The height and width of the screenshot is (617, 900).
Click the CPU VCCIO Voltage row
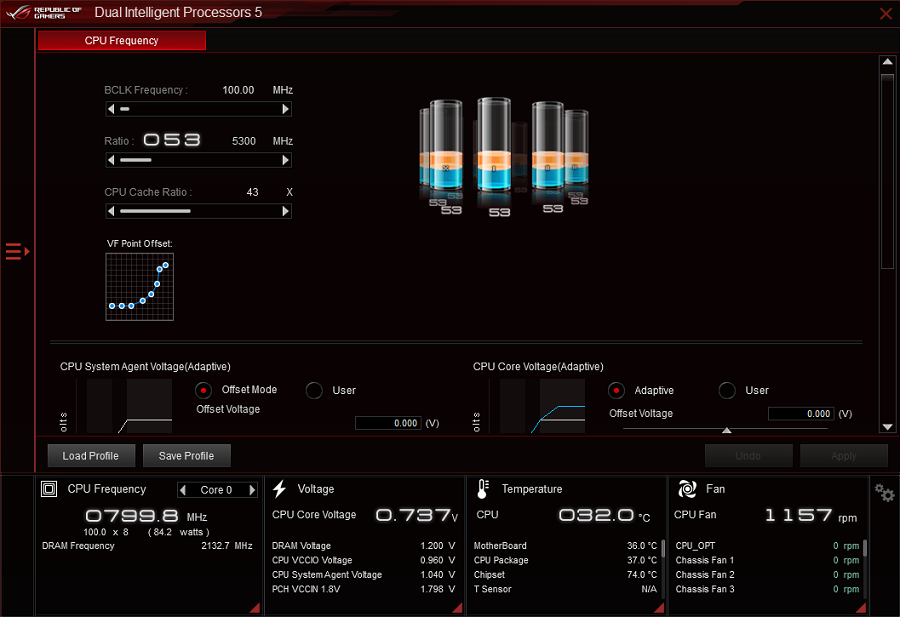click(363, 560)
